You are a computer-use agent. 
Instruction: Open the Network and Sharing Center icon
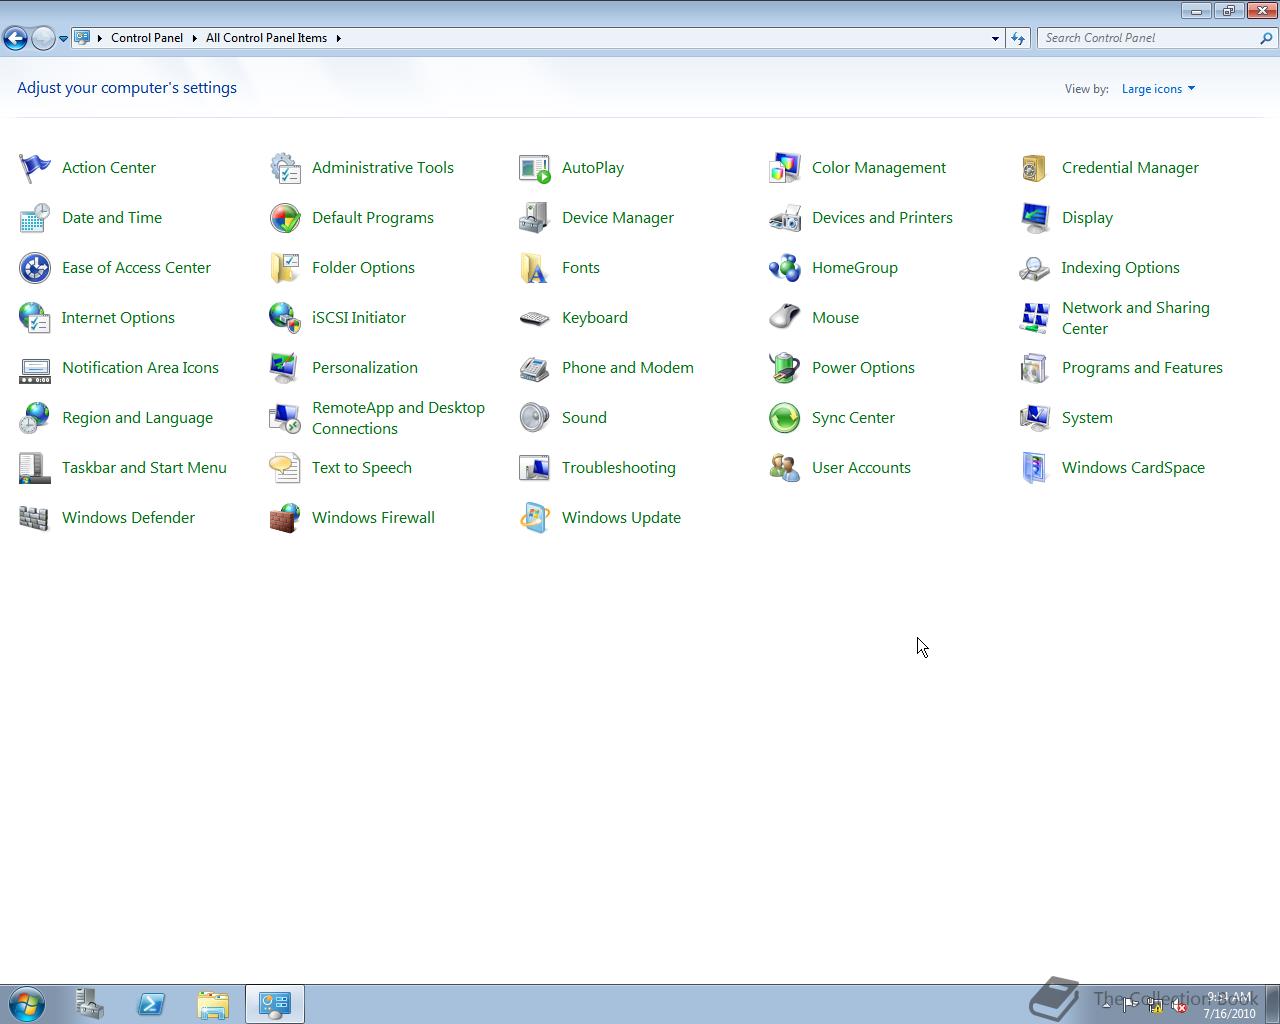pyautogui.click(x=1035, y=318)
